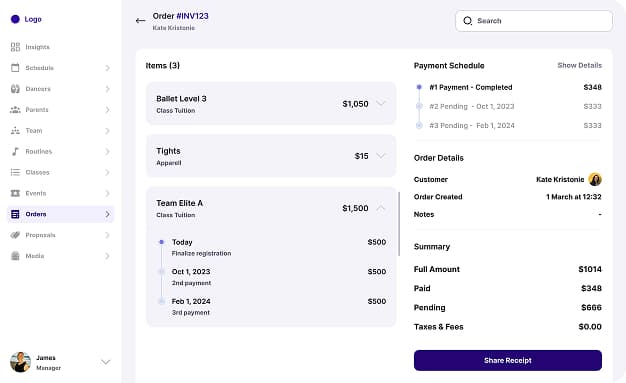This screenshot has width=626, height=383.
Task: Expand the Ballet Level 3 item
Action: pyautogui.click(x=381, y=103)
